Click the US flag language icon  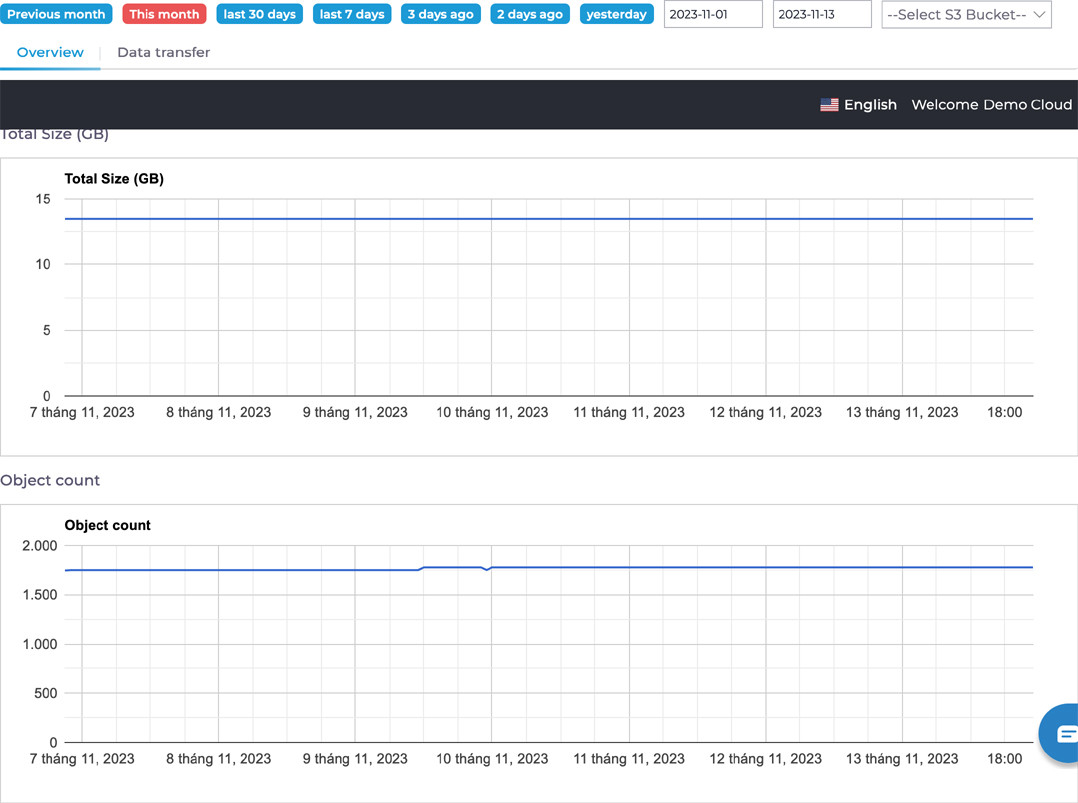pyautogui.click(x=829, y=105)
